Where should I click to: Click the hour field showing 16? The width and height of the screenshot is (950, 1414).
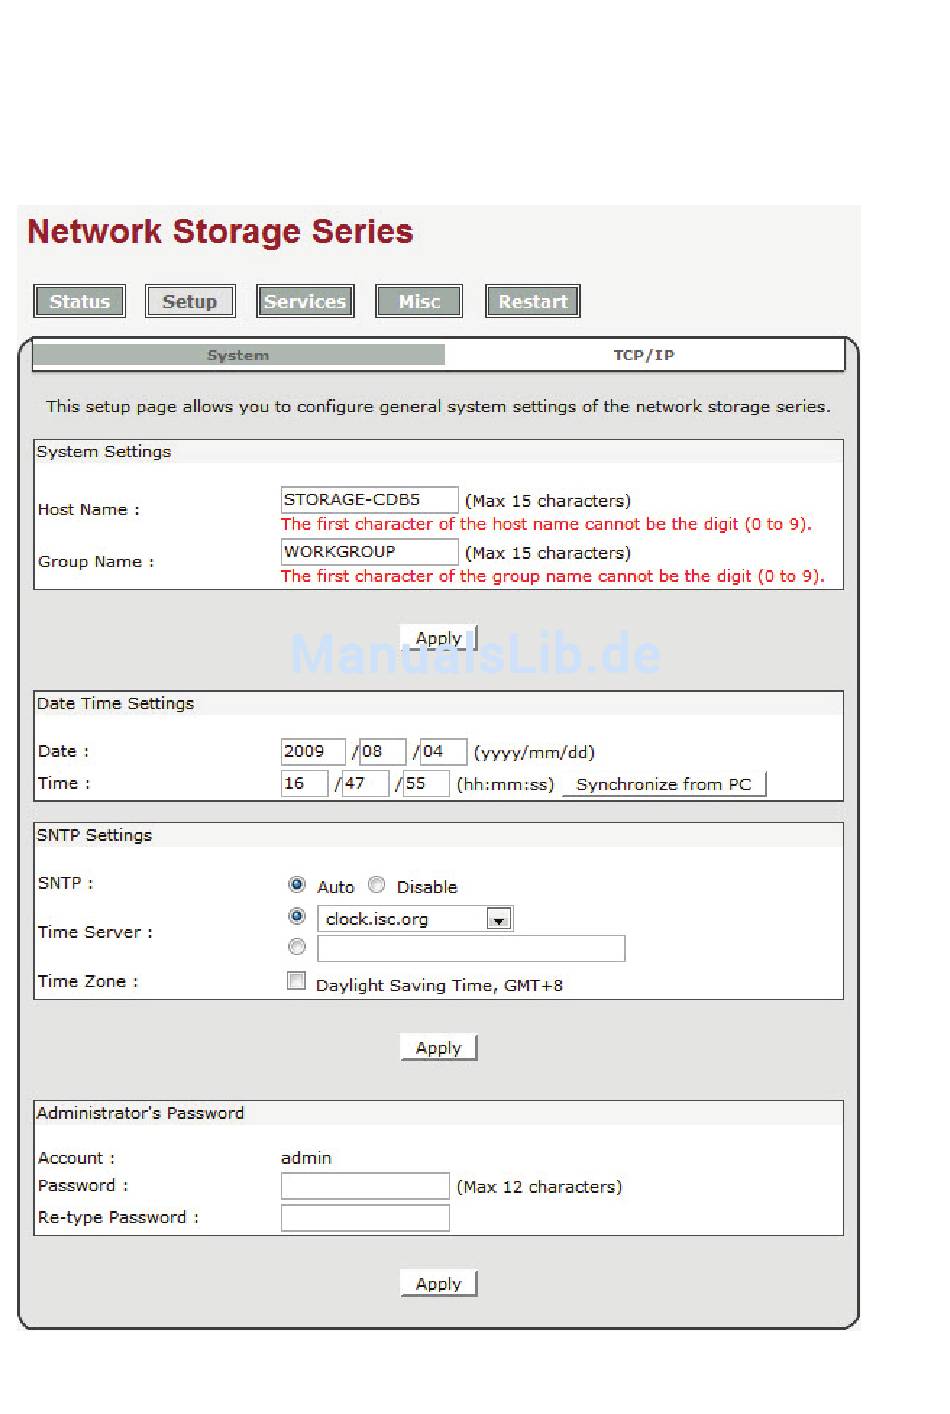(x=304, y=783)
